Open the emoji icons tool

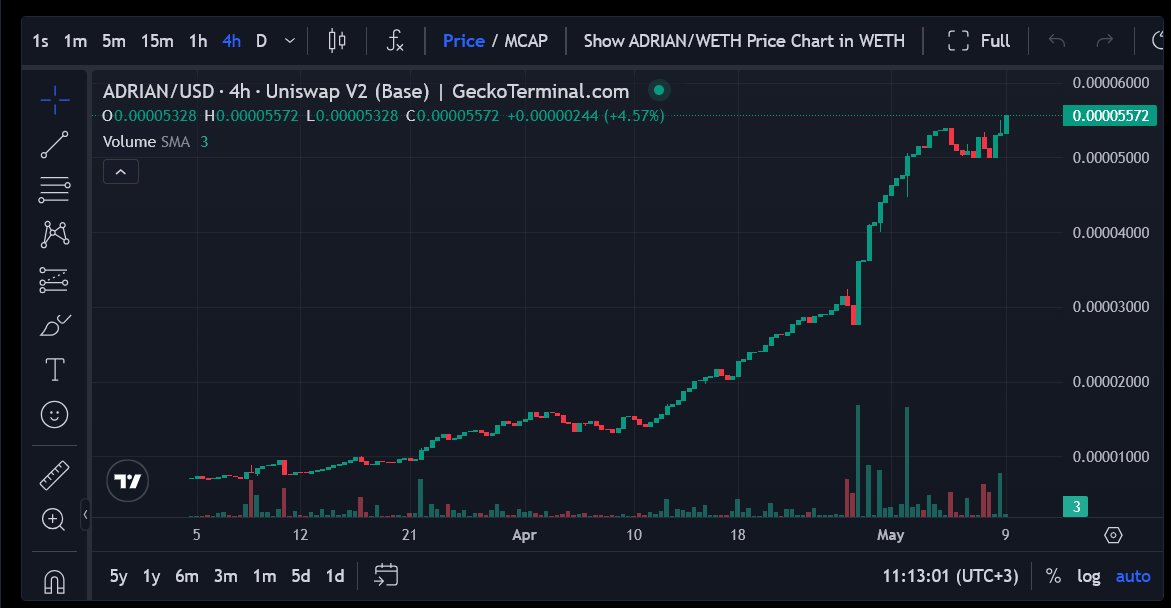coord(55,415)
